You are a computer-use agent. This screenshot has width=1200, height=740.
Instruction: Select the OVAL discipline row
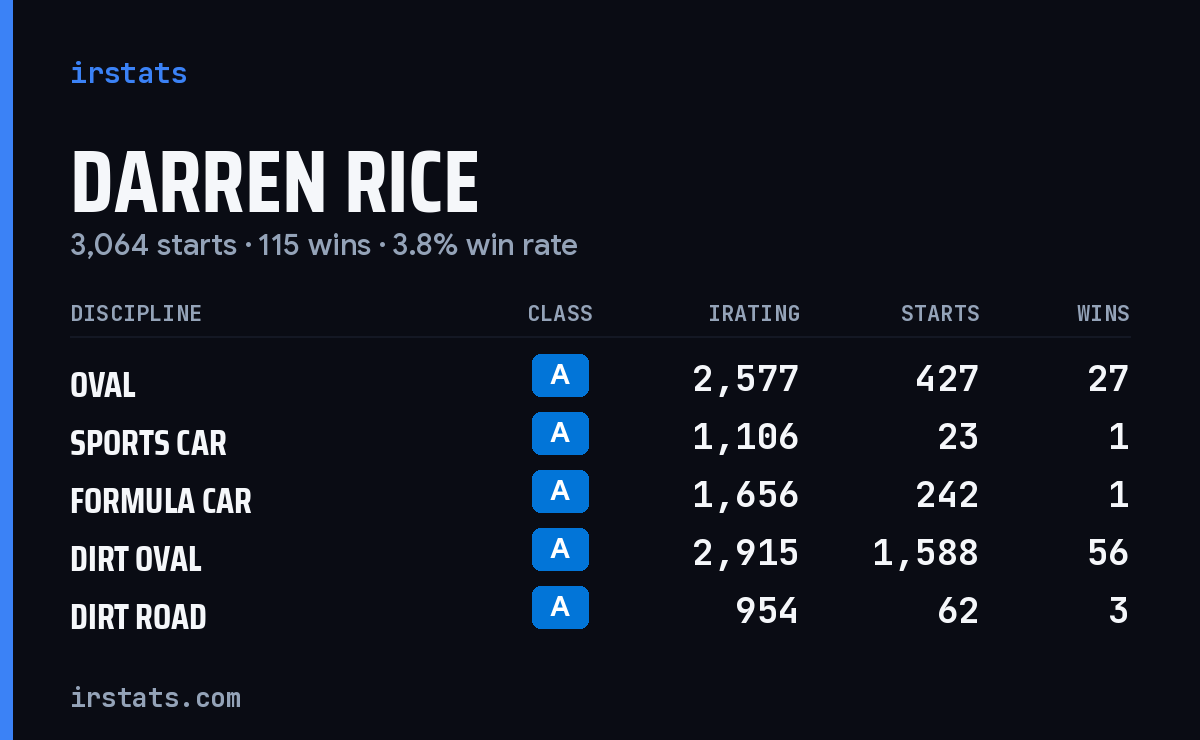point(600,379)
